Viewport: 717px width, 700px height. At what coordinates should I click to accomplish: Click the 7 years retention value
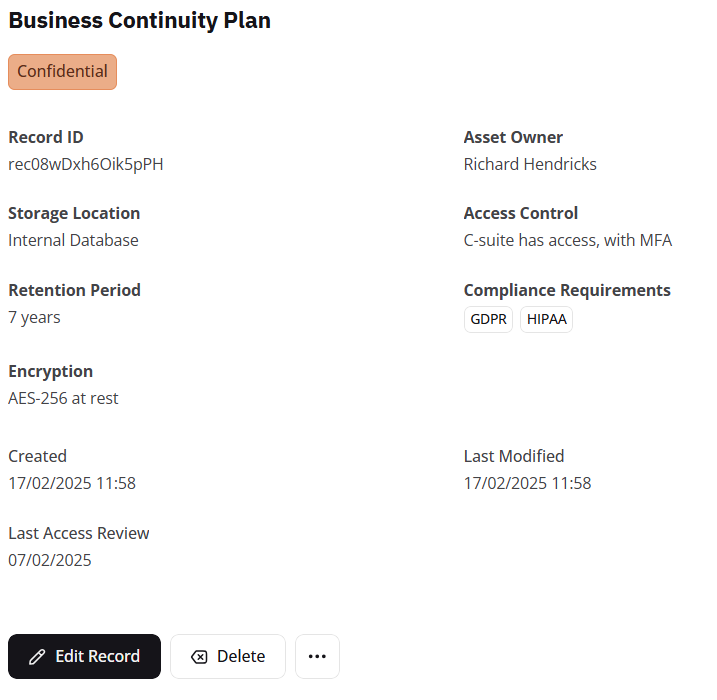34,317
